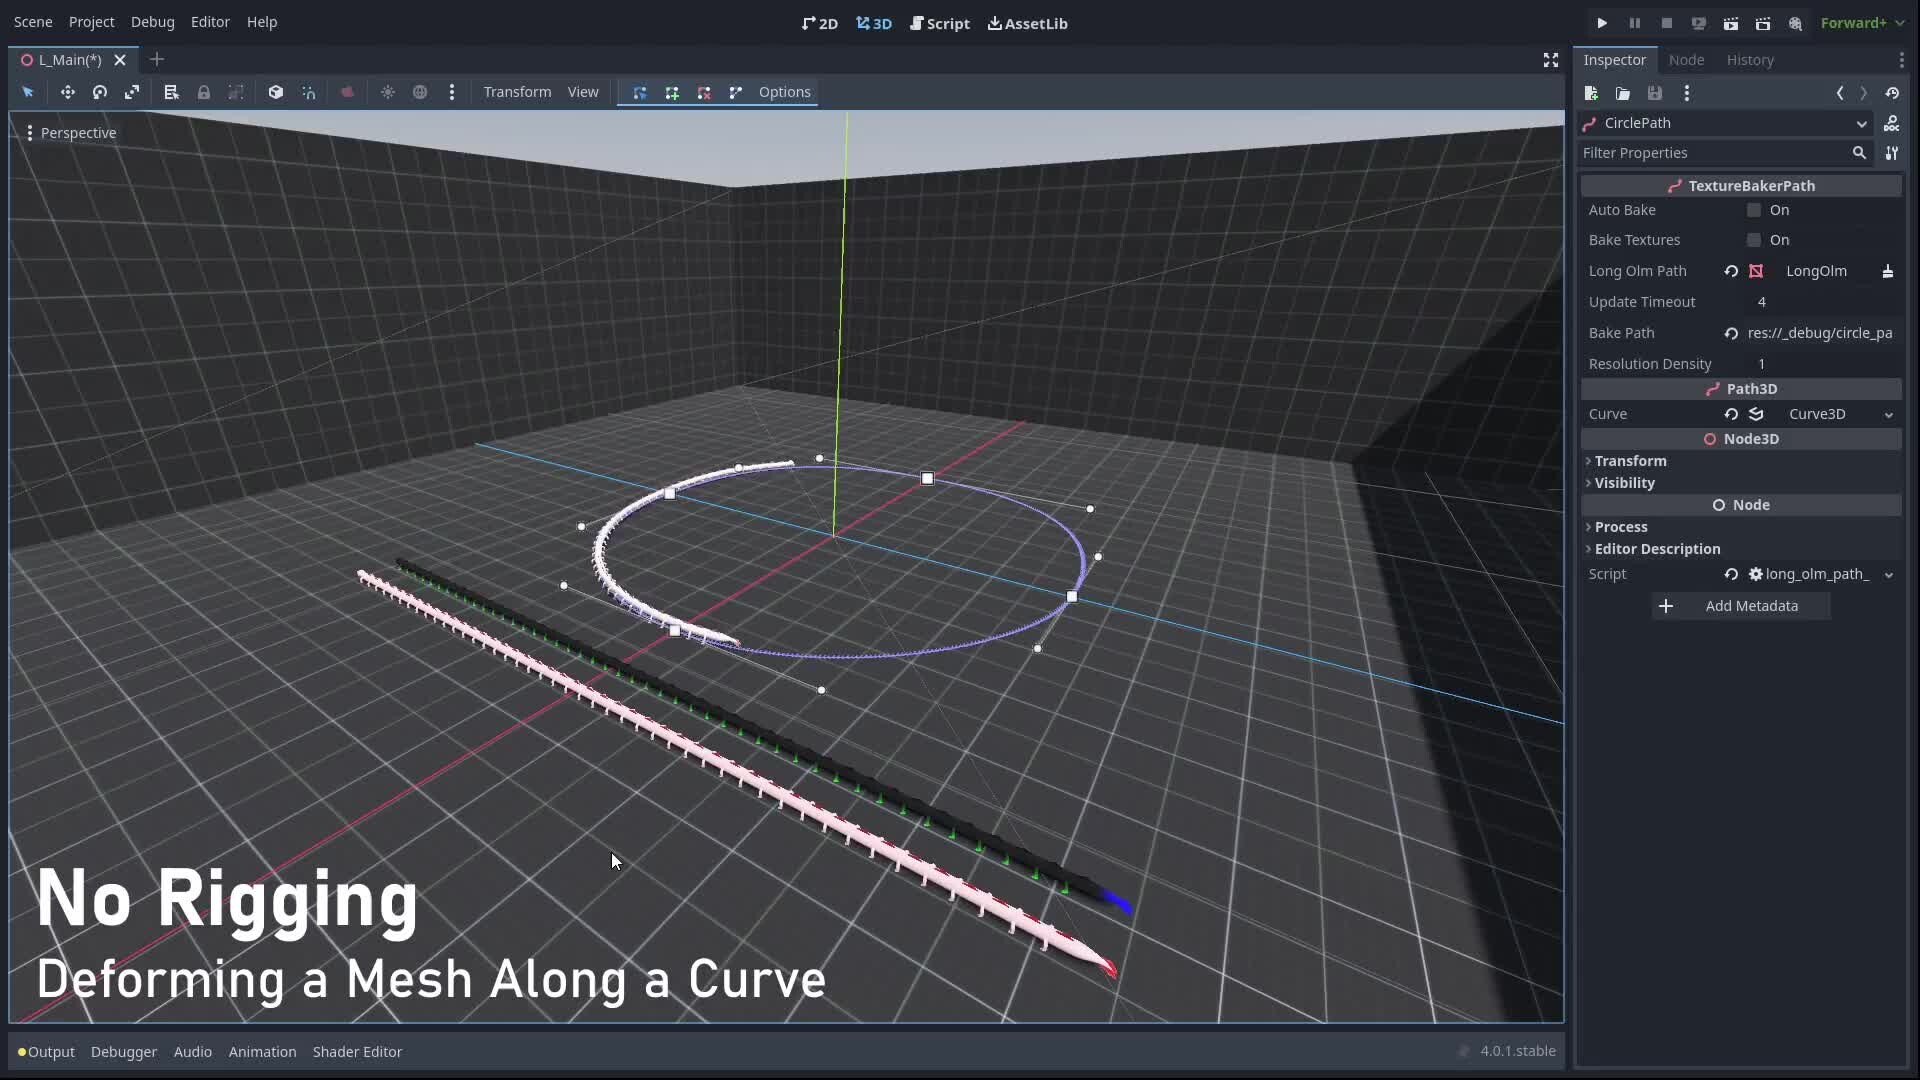Switch to the Scale tool
The width and height of the screenshot is (1920, 1080).
click(x=131, y=92)
